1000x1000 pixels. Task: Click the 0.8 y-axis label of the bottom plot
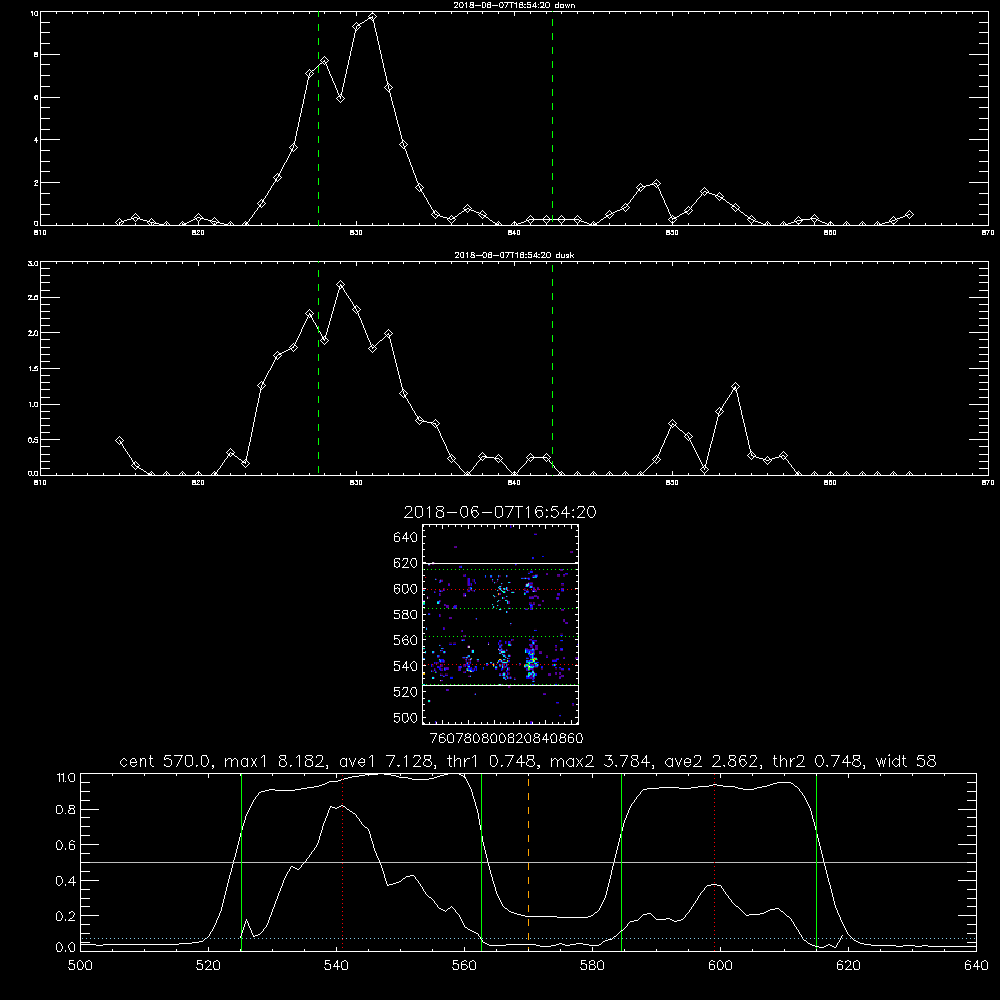pos(66,810)
